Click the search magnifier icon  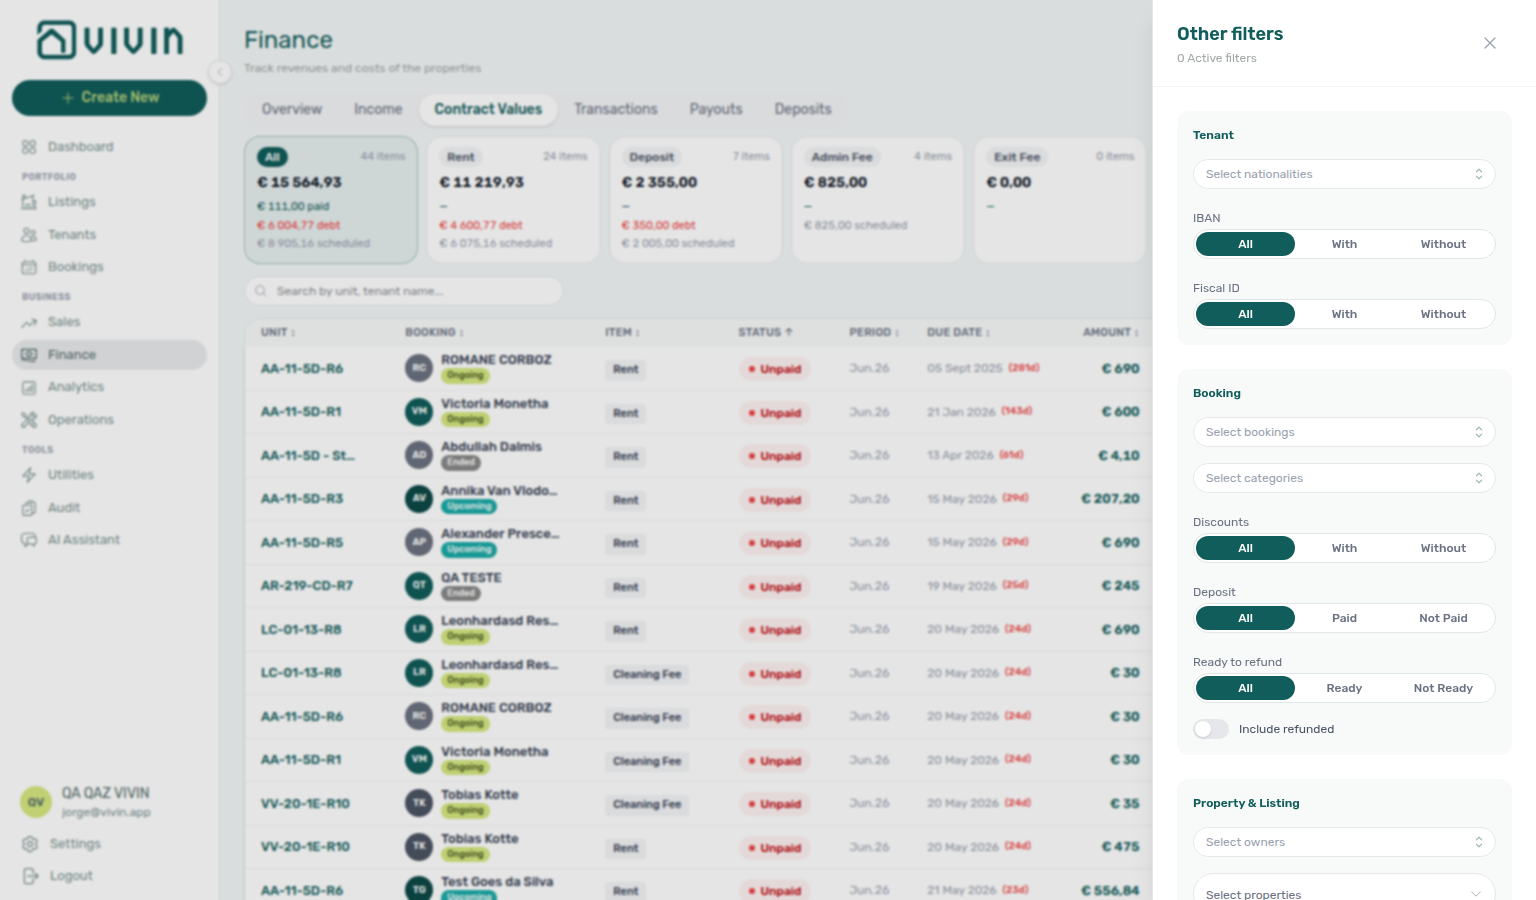261,291
